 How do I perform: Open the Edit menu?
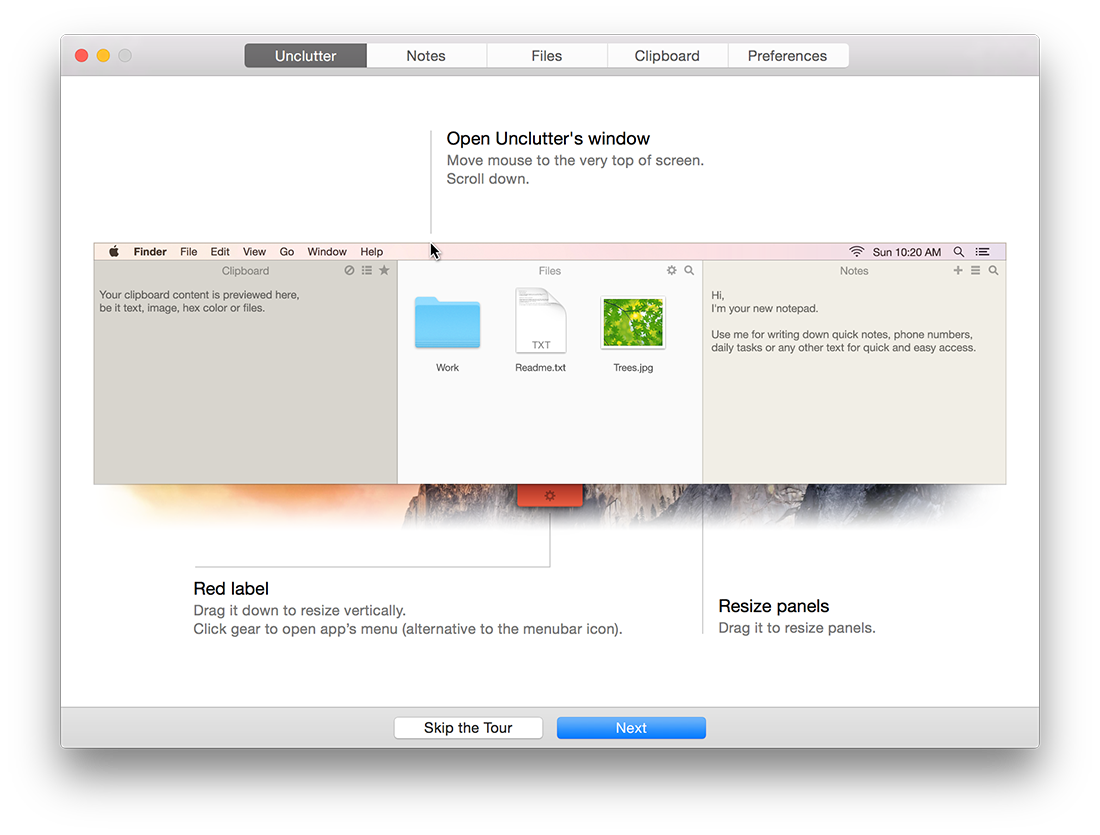point(220,251)
